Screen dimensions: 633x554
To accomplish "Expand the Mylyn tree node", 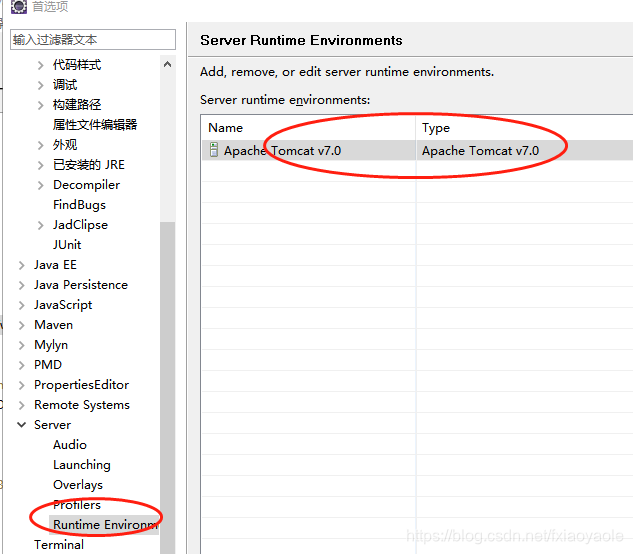I will (21, 345).
